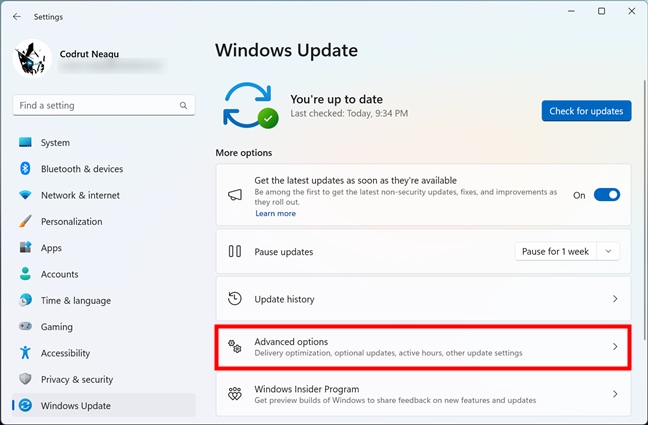Minimize the Settings window
This screenshot has width=648, height=425.
571,11
